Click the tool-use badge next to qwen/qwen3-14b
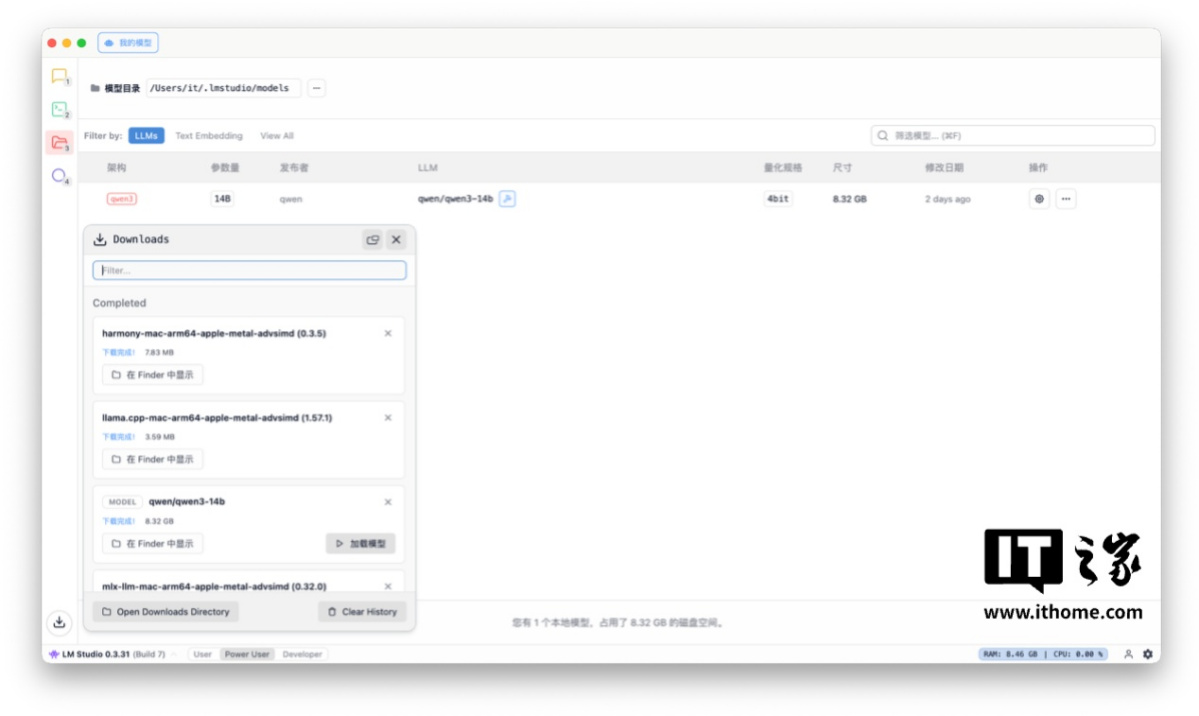Viewport: 1199px width, 716px height. 507,199
